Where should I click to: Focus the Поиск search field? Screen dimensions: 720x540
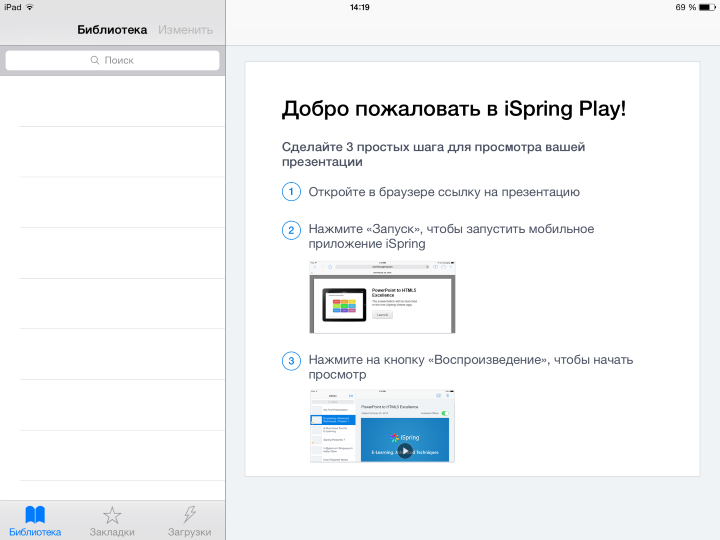[x=112, y=60]
